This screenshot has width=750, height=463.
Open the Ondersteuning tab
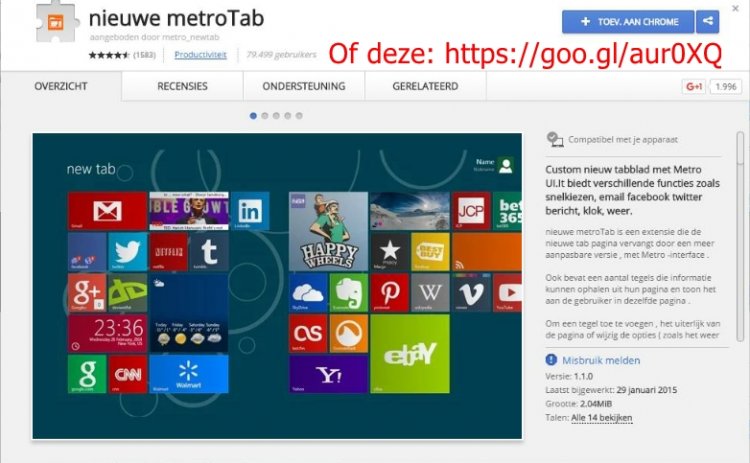pos(304,86)
